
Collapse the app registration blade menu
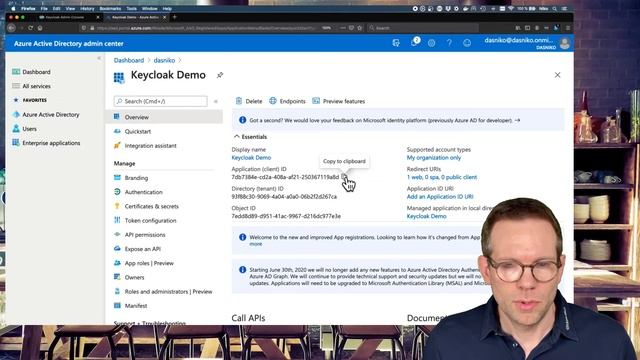tap(216, 101)
